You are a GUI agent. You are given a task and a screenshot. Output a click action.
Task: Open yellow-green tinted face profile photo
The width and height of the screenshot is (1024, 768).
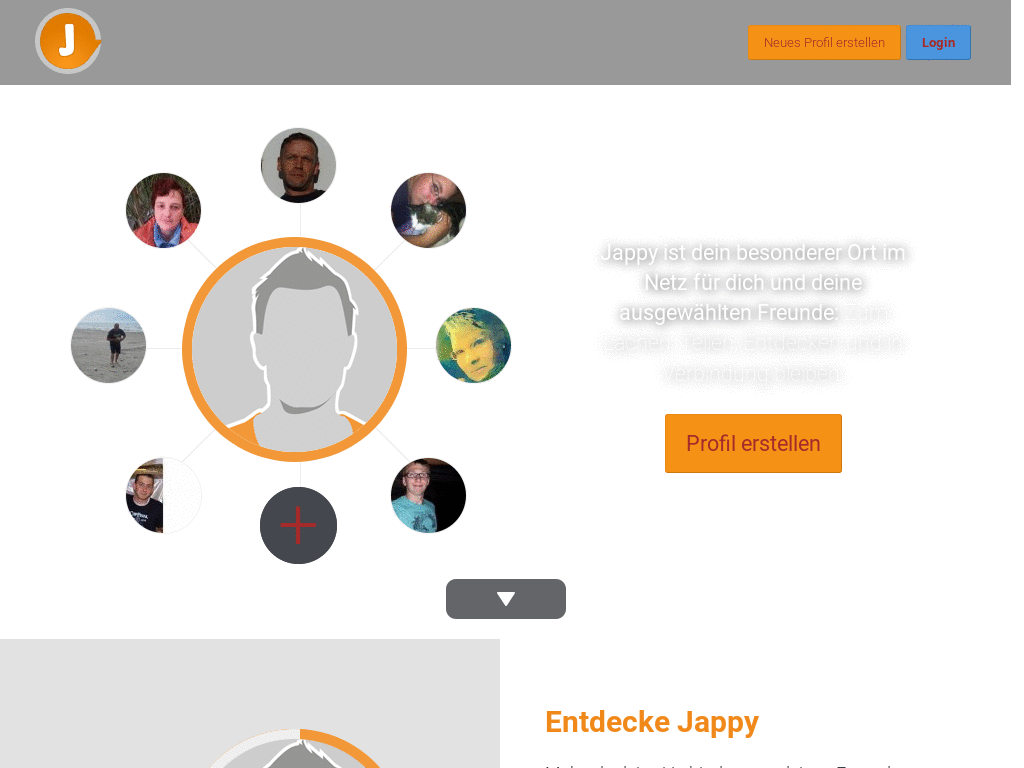pos(473,345)
